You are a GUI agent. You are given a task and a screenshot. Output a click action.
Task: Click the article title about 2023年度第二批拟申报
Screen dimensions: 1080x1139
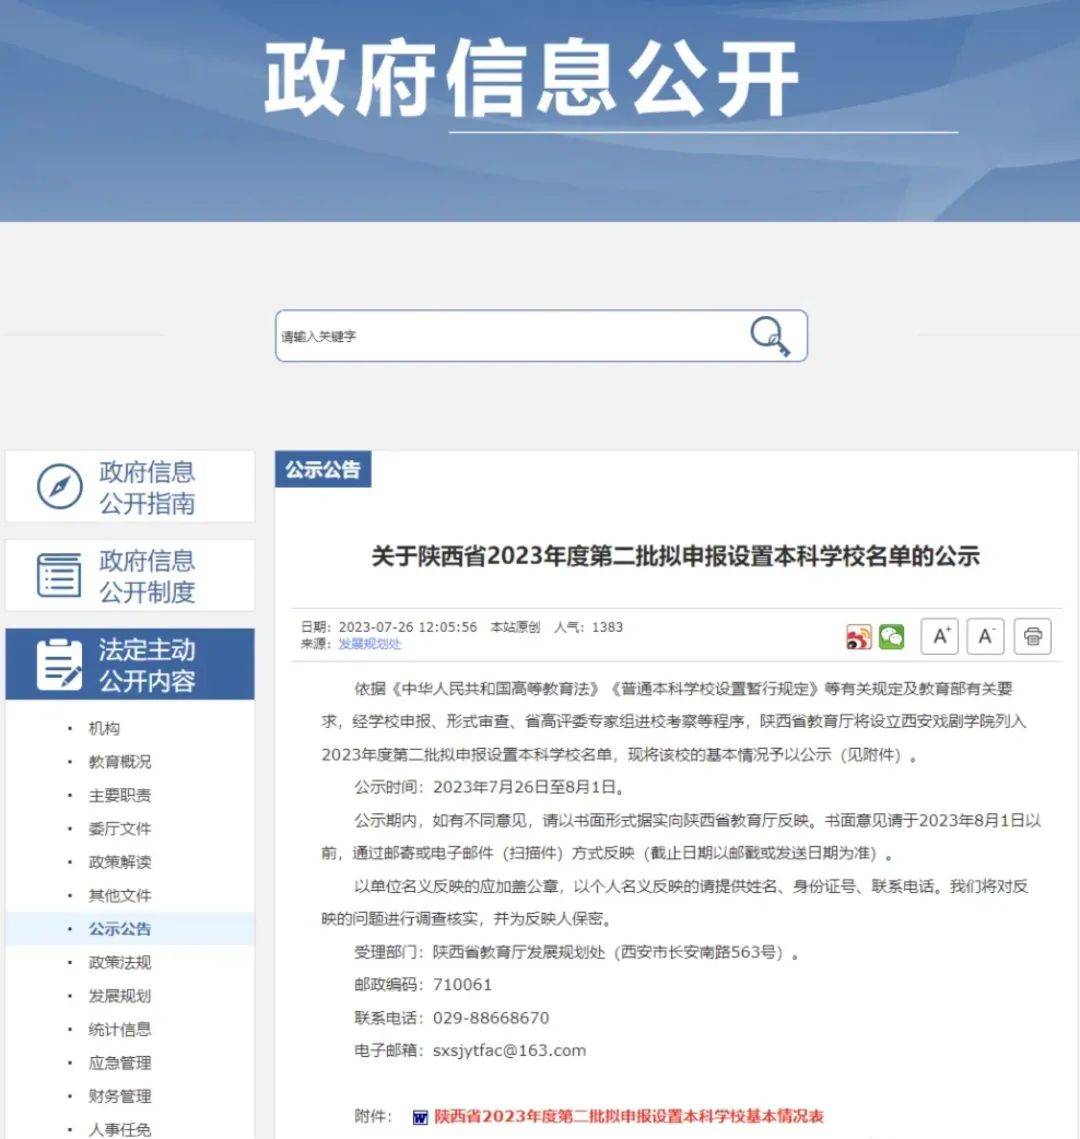675,556
